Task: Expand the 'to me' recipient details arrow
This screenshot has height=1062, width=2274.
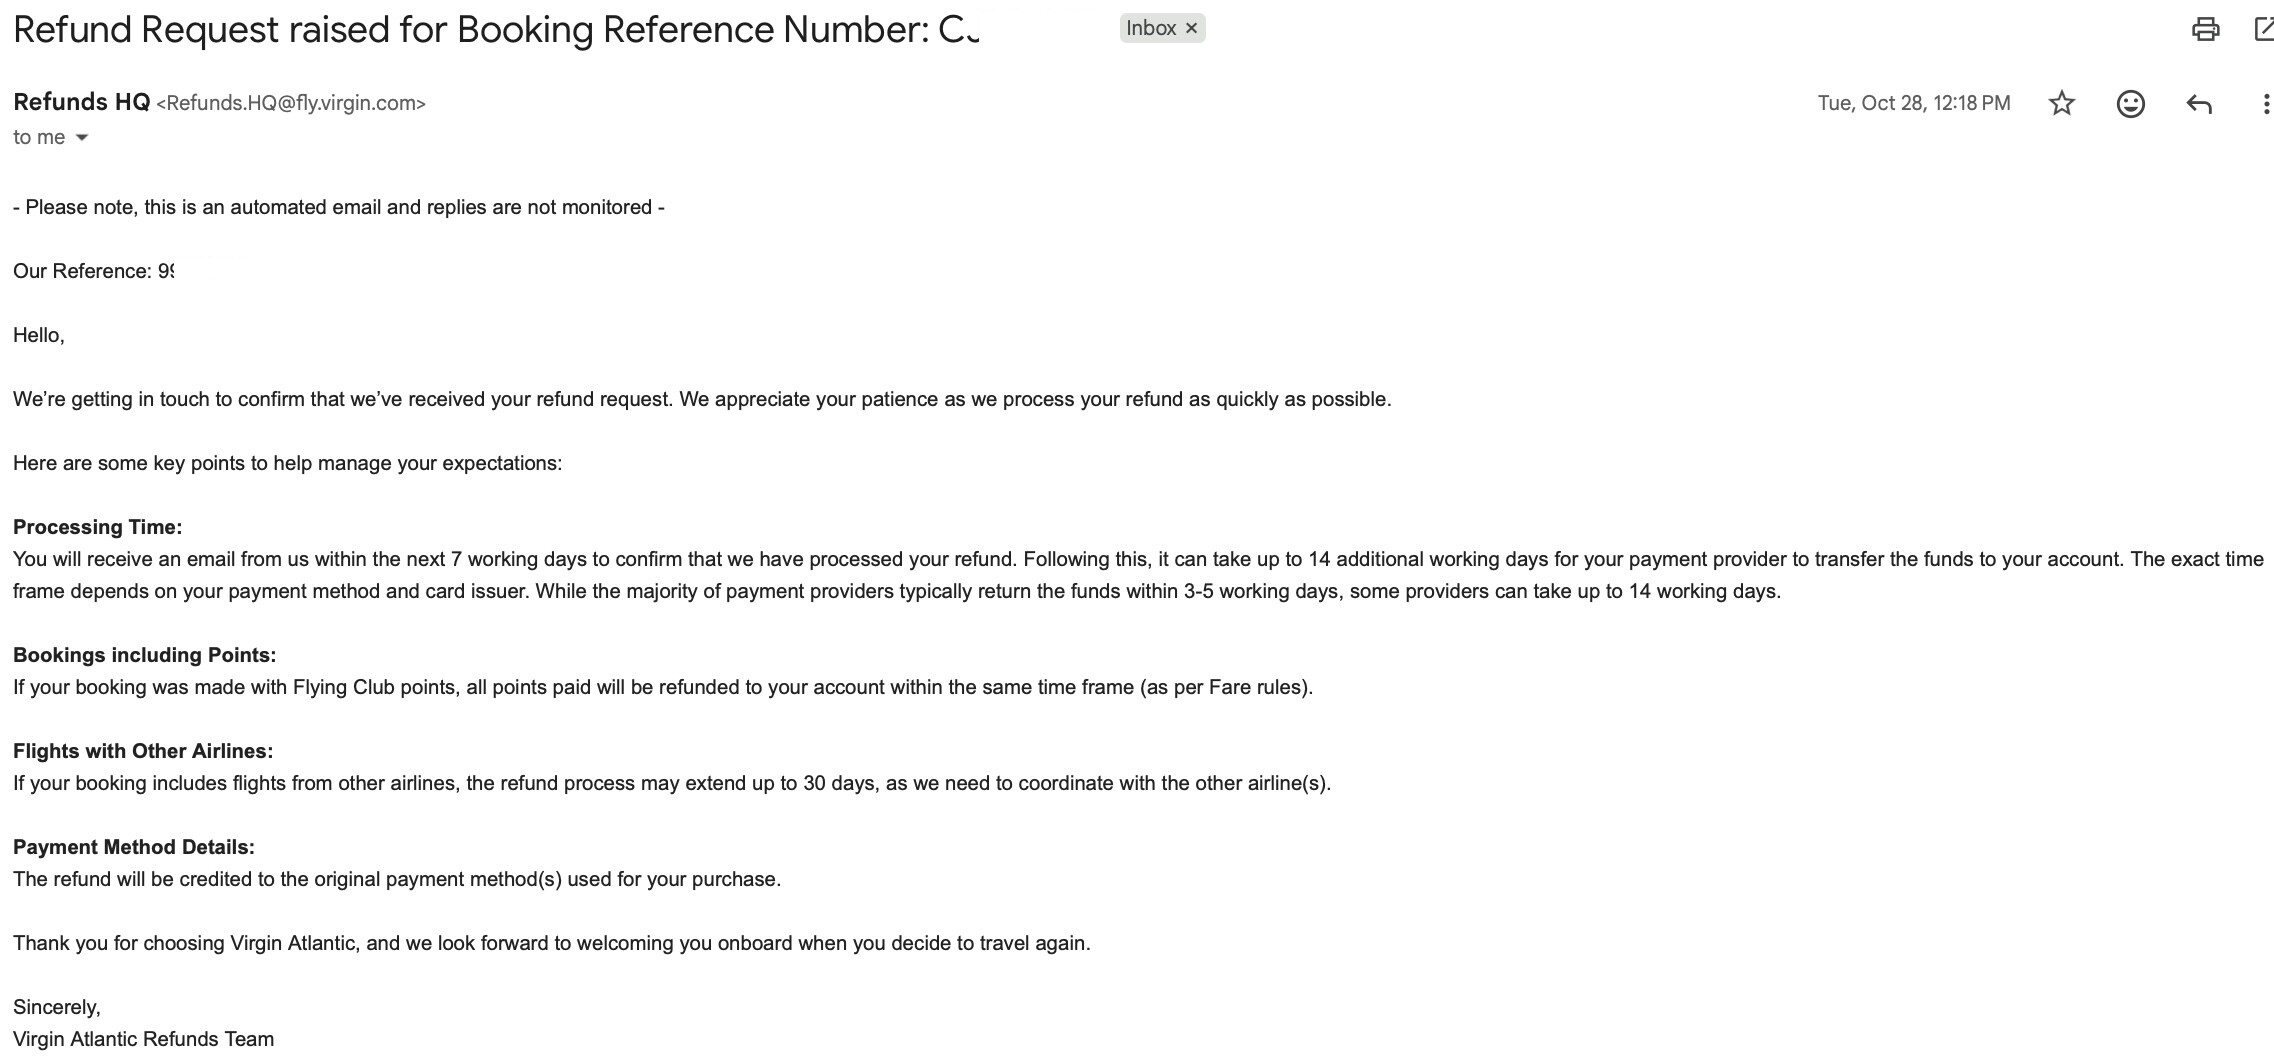Action: [x=82, y=138]
